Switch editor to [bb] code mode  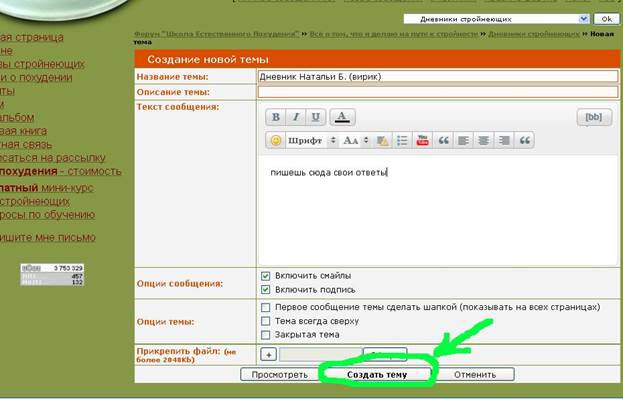tap(594, 117)
